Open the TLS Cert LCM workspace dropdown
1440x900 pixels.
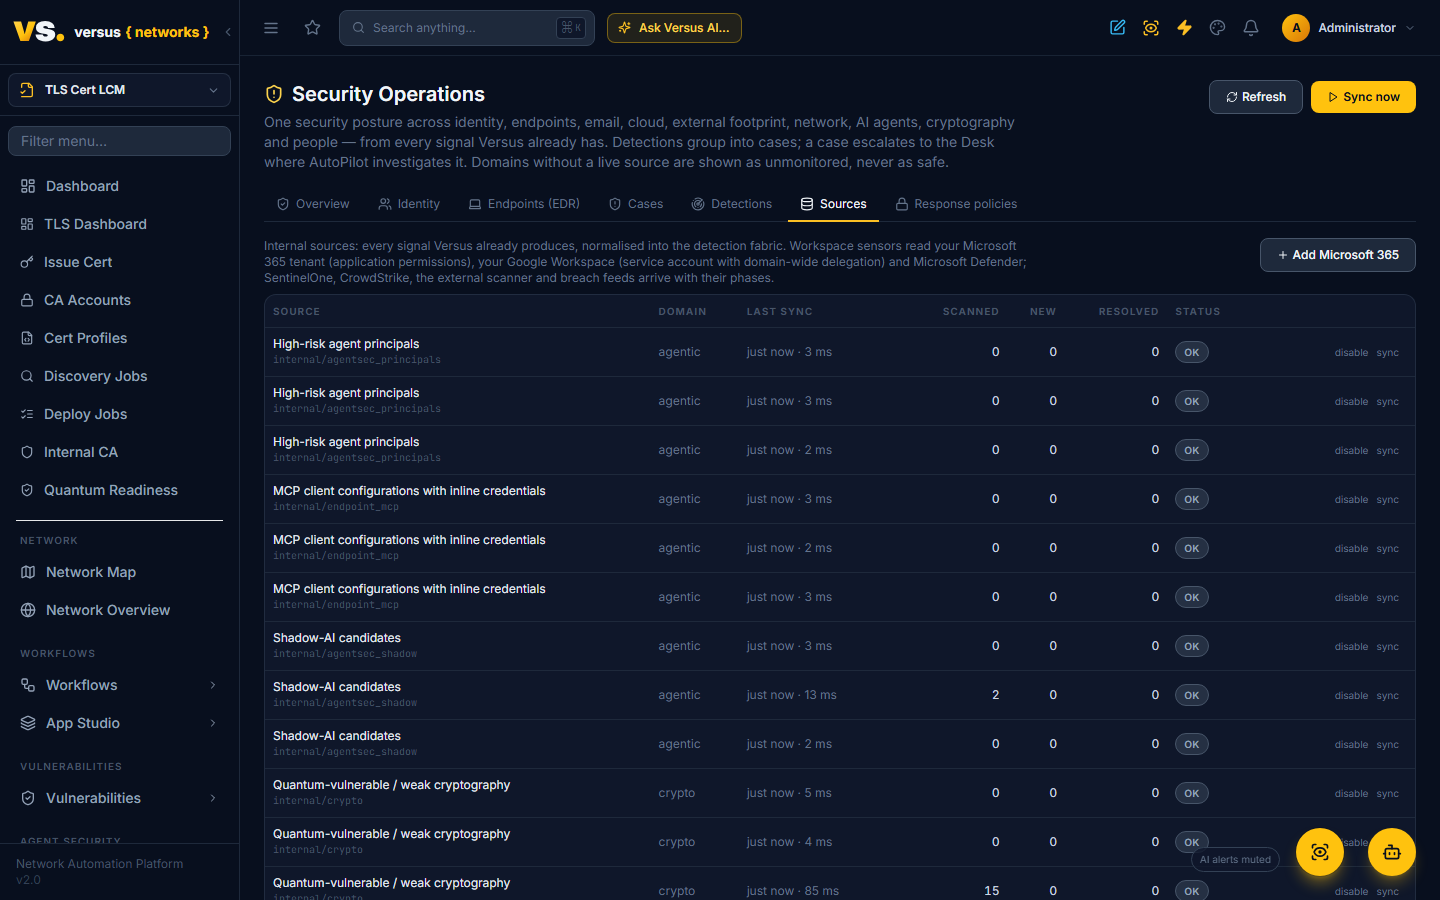pyautogui.click(x=119, y=90)
